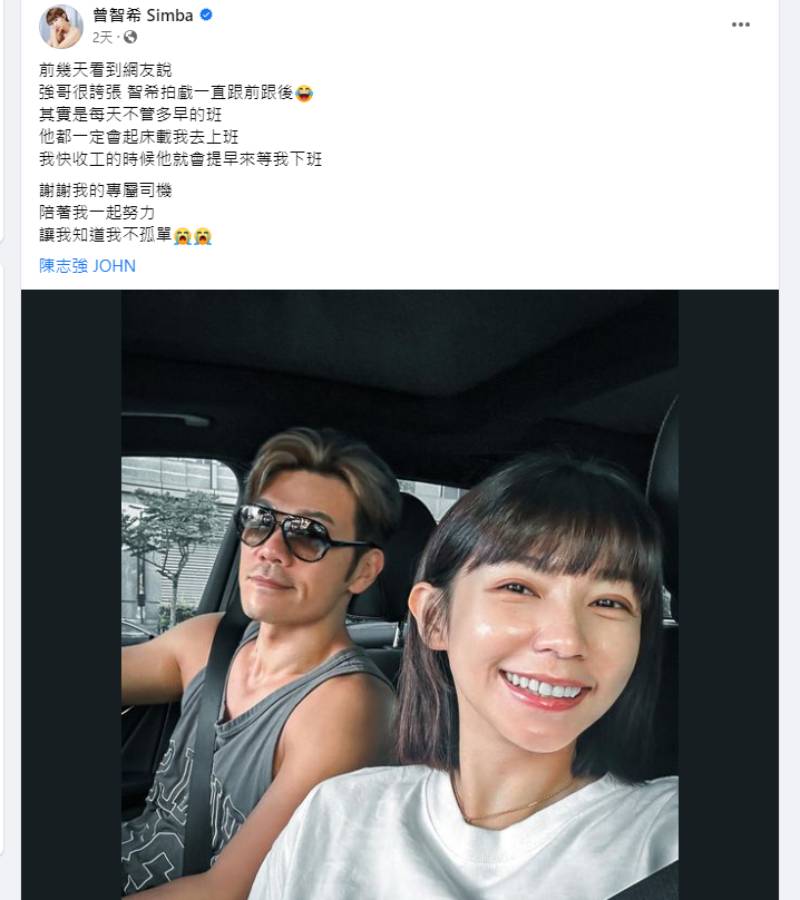
Task: Open the three-dot post options menu
Action: (740, 25)
